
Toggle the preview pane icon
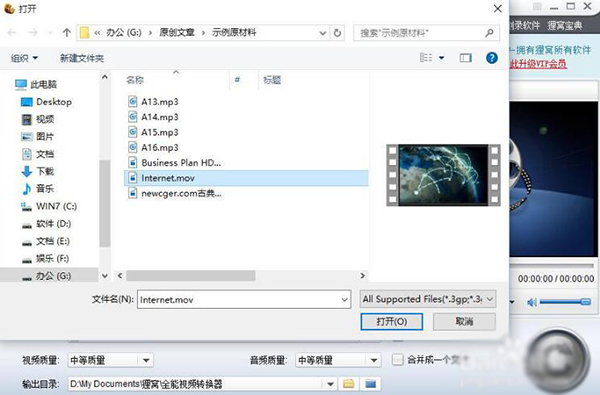pyautogui.click(x=465, y=58)
